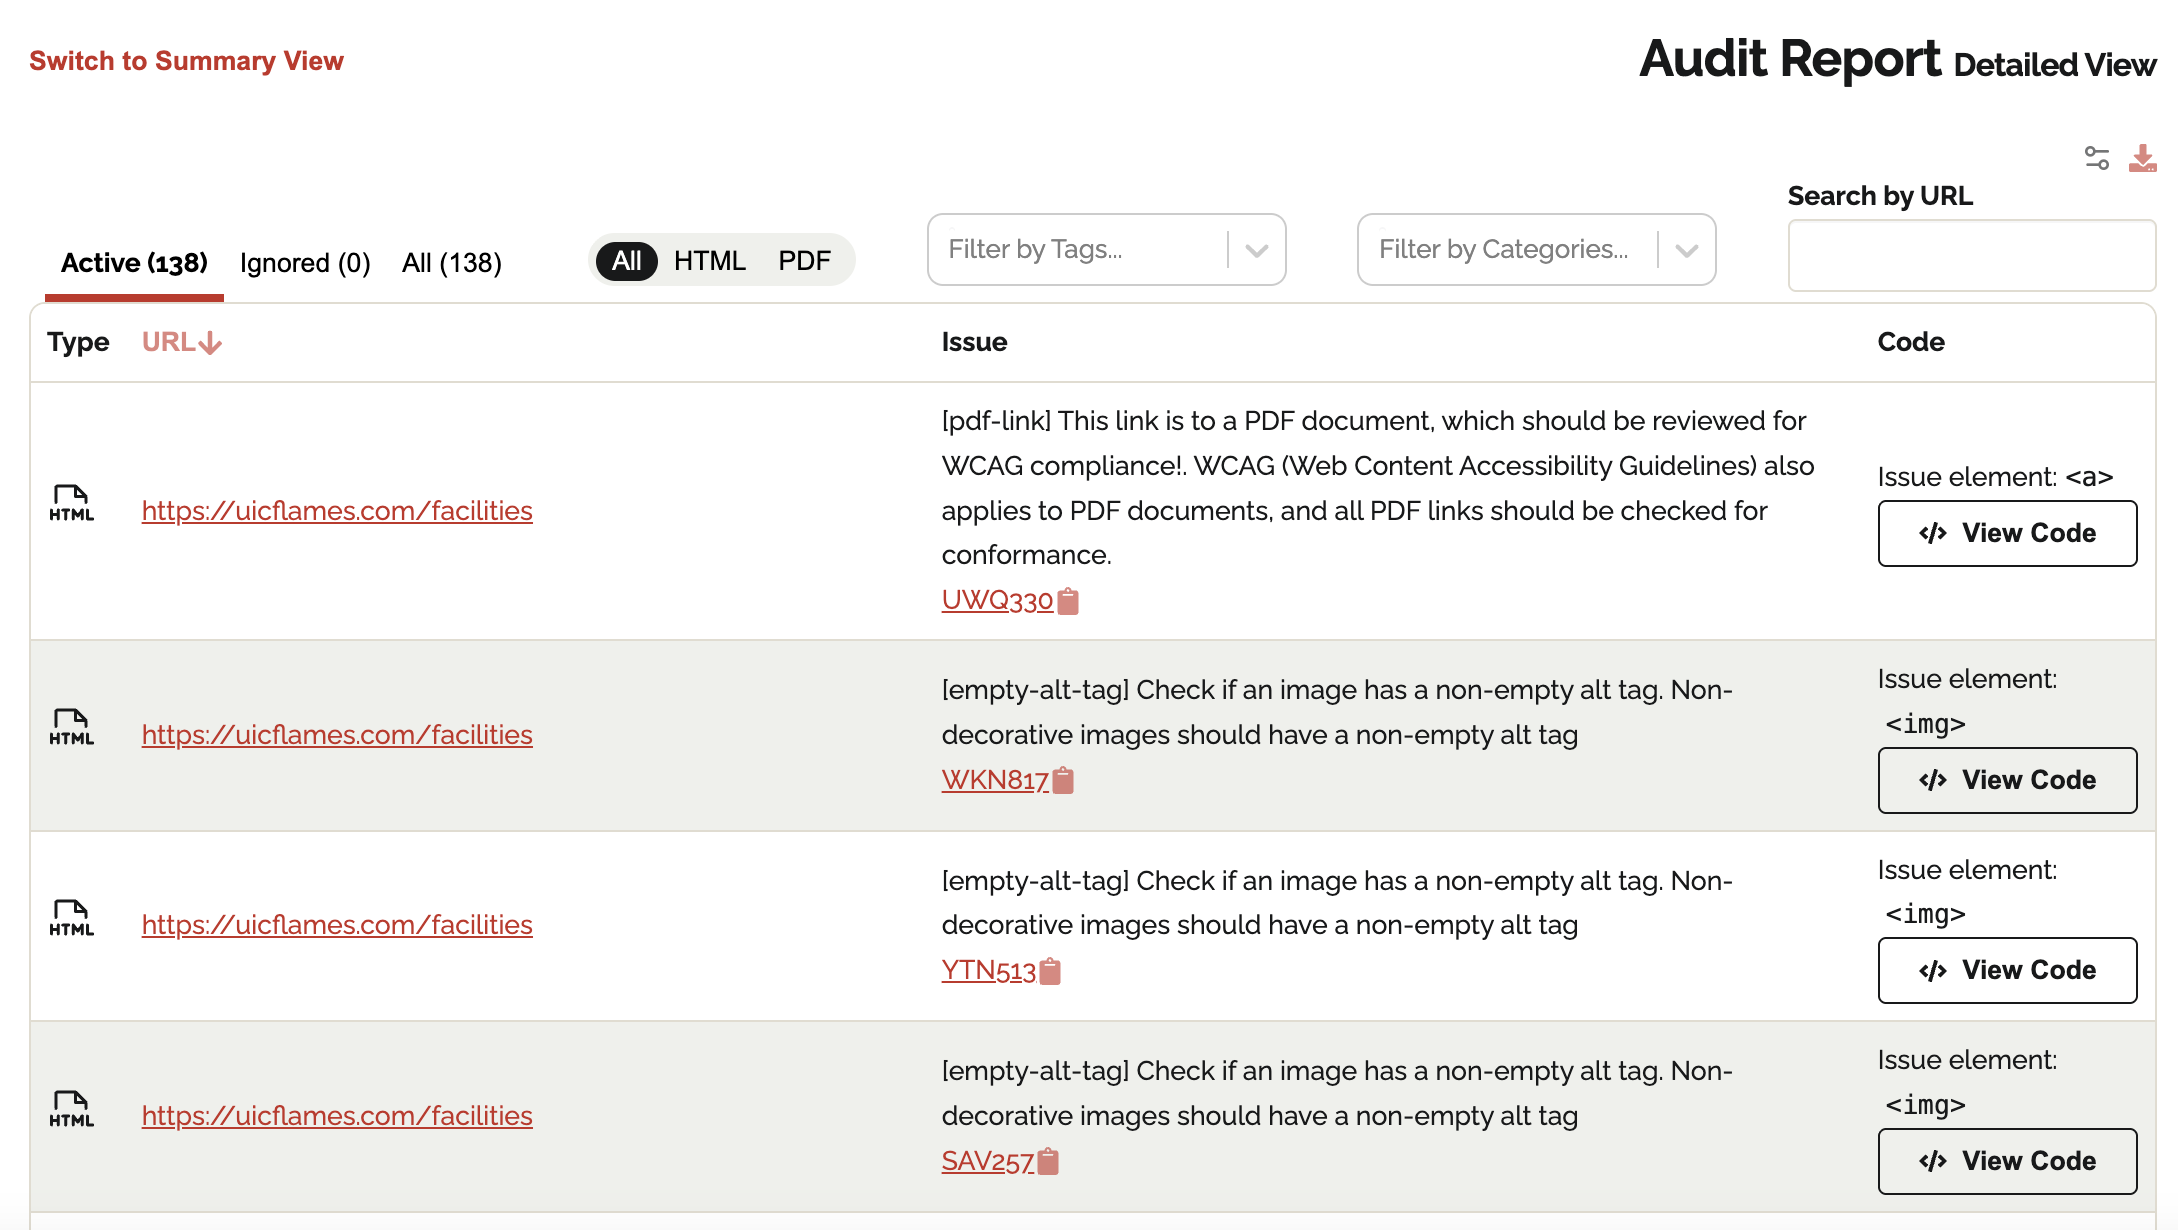Copy issue ID UWQ330 via clipboard icon
2178x1230 pixels.
1068,601
